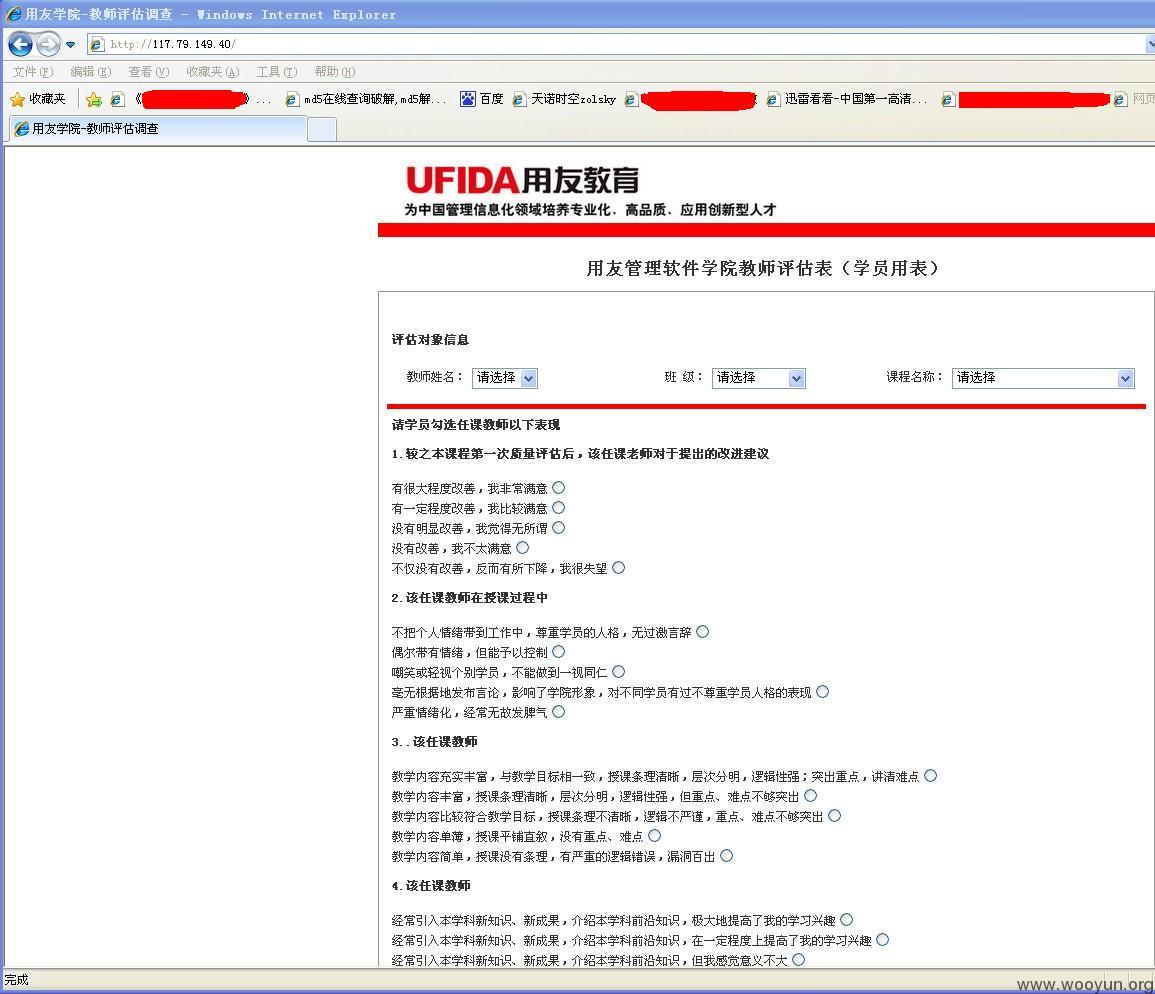This screenshot has width=1155, height=994.
Task: Select radio 但我感觉意义不大
Action: pyautogui.click(x=798, y=959)
